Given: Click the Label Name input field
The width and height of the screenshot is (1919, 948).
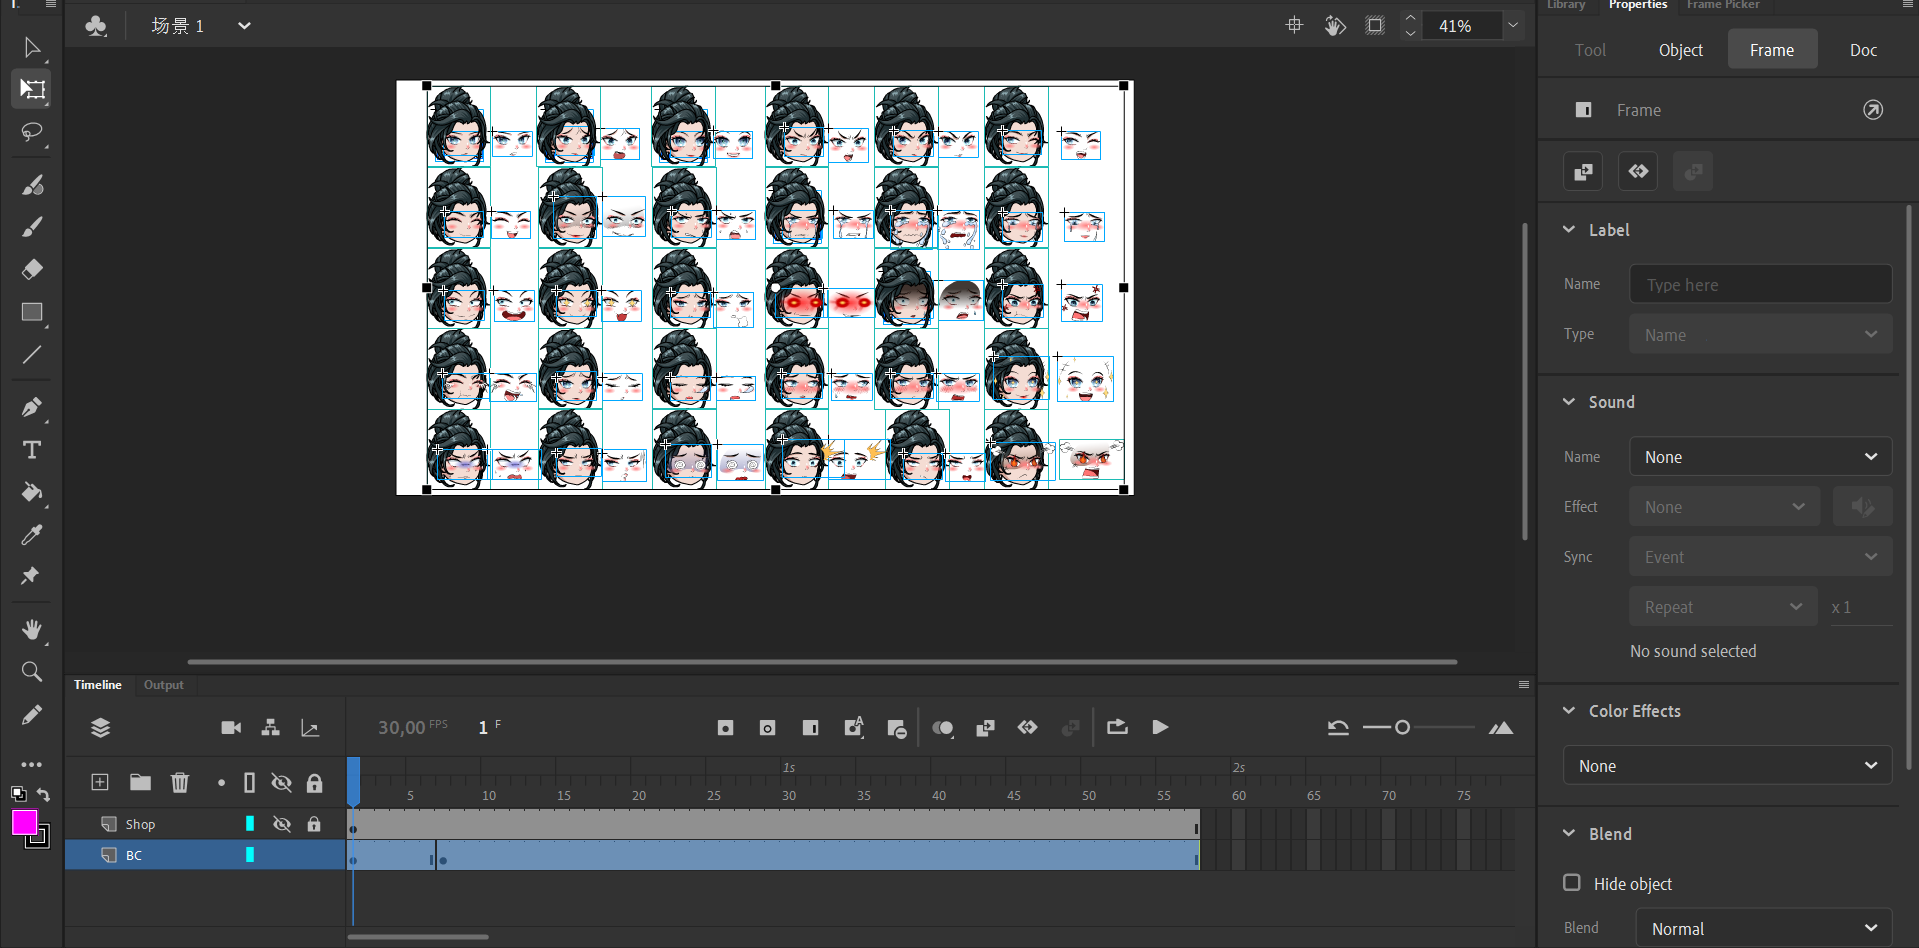Looking at the screenshot, I should [x=1760, y=285].
